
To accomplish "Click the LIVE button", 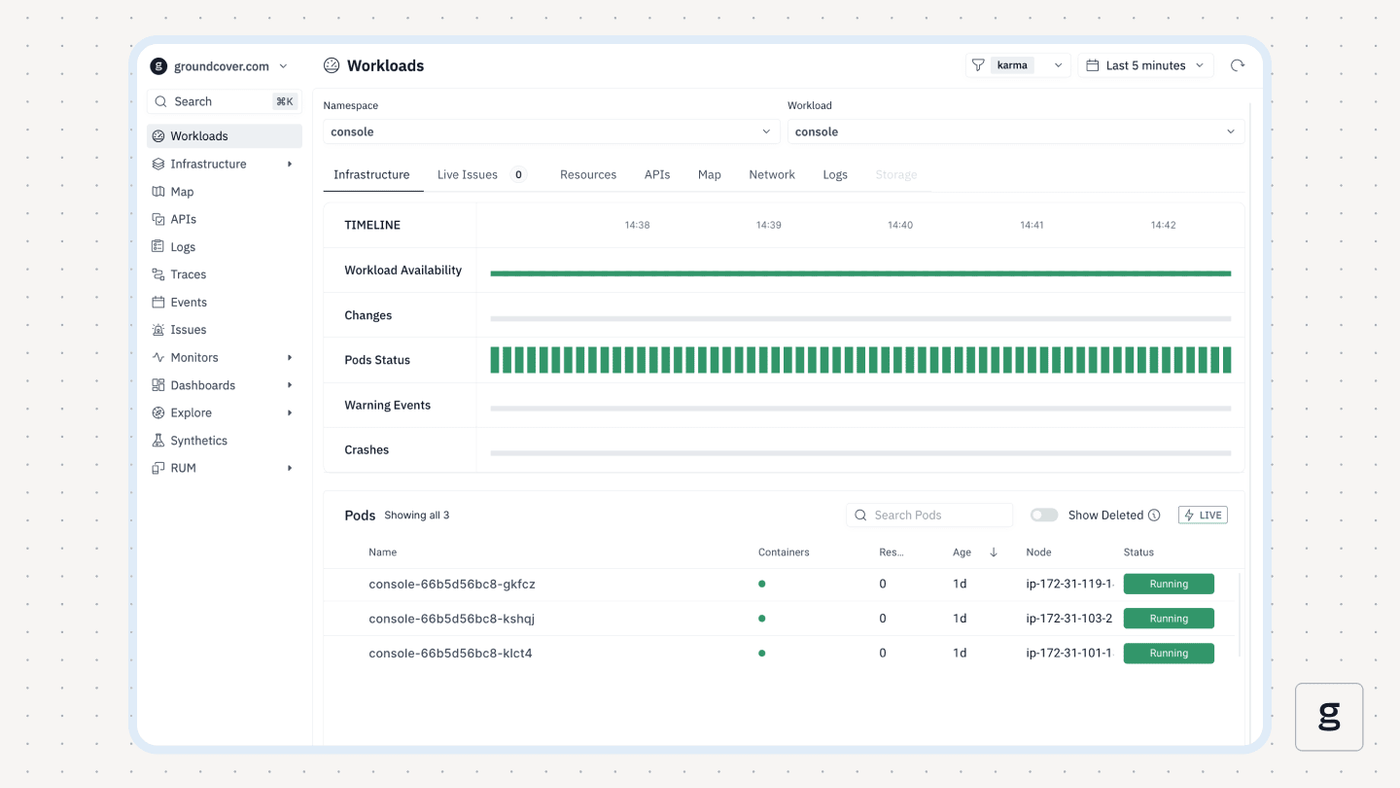I will point(1203,515).
